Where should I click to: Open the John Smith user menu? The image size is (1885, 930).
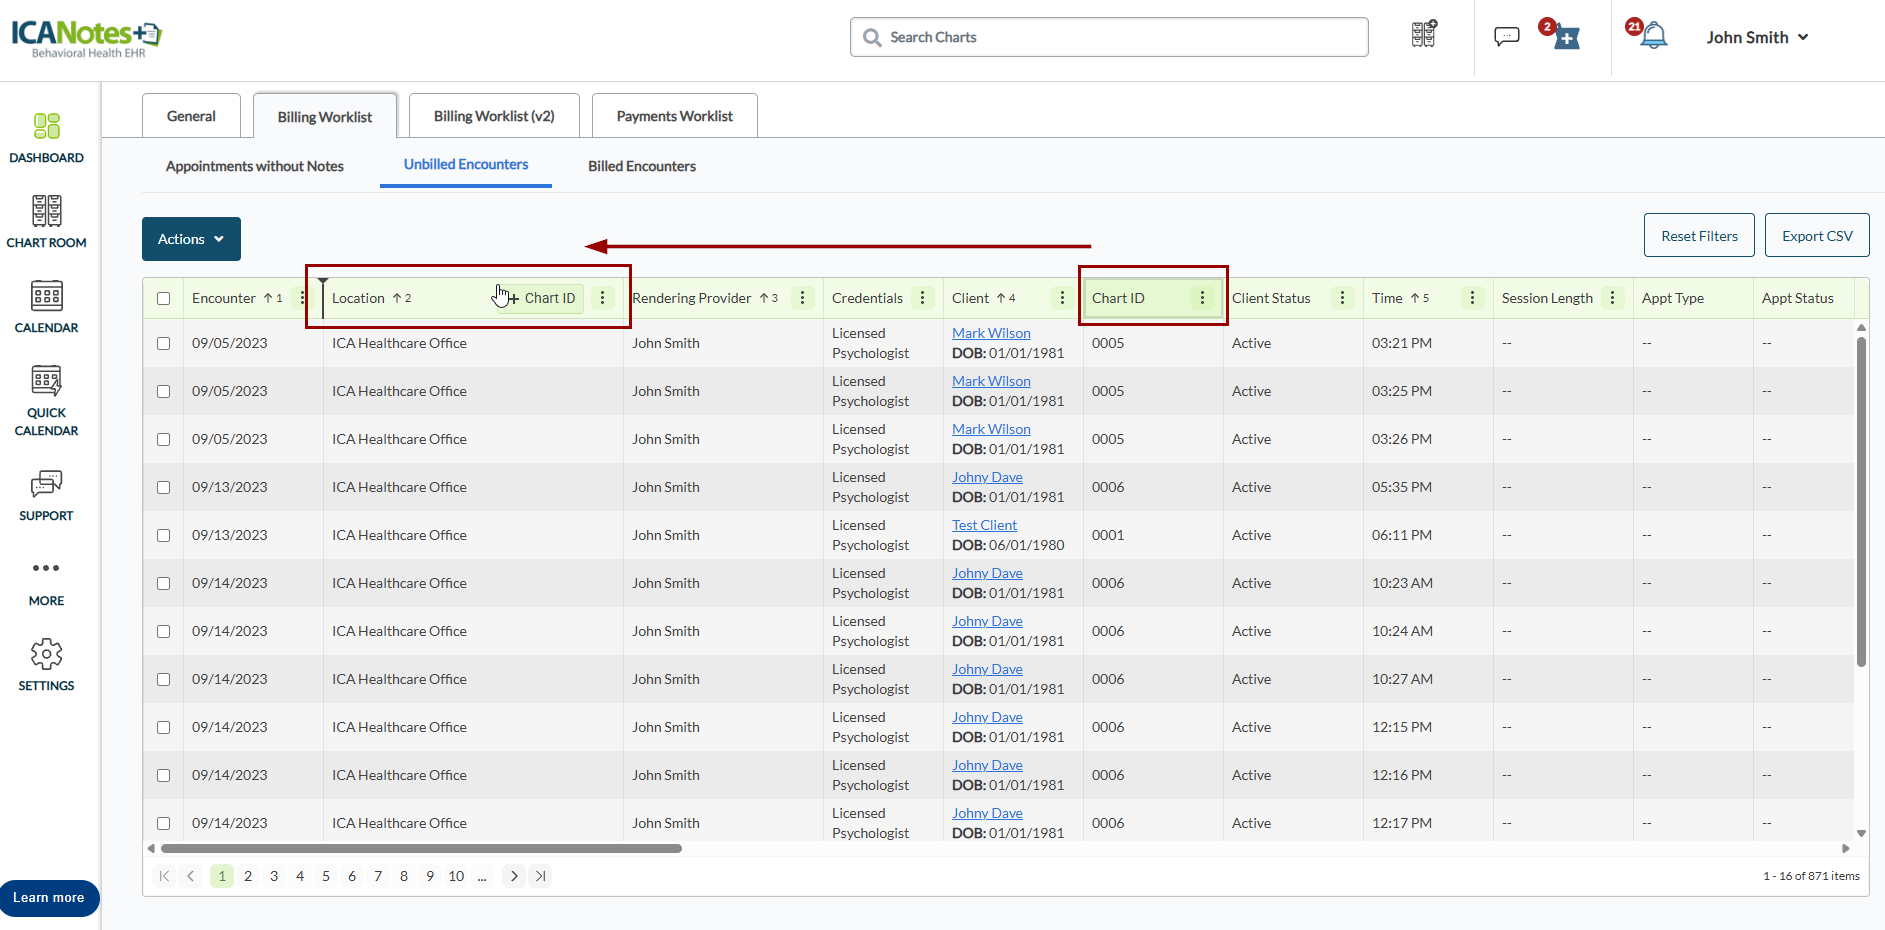tap(1756, 37)
